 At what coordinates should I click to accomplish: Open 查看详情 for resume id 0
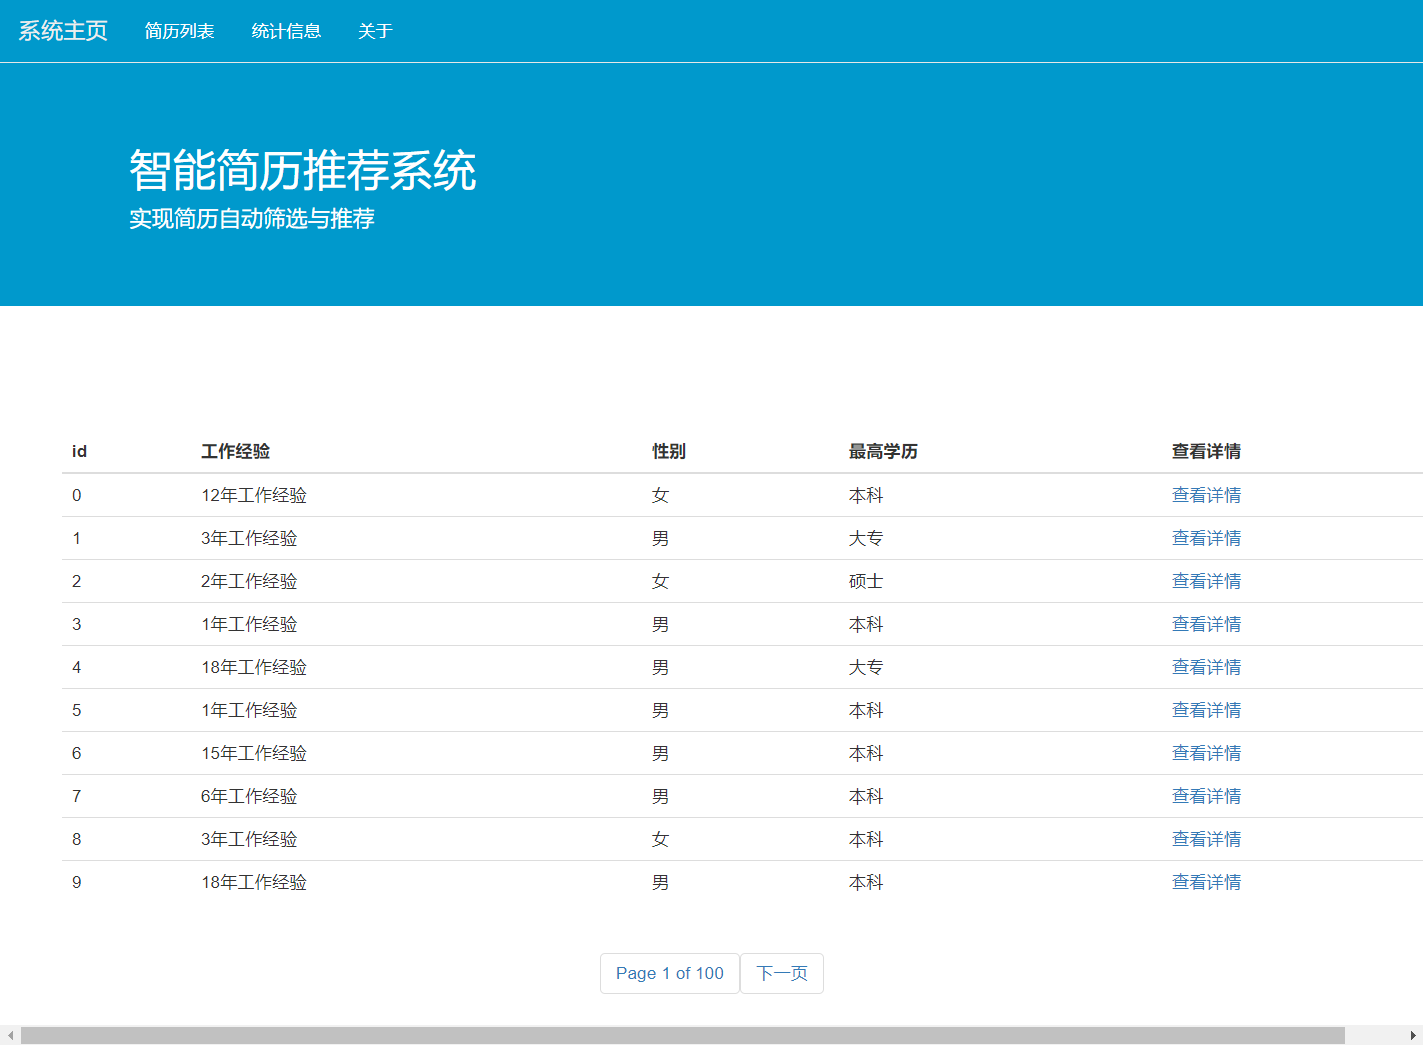click(x=1206, y=495)
